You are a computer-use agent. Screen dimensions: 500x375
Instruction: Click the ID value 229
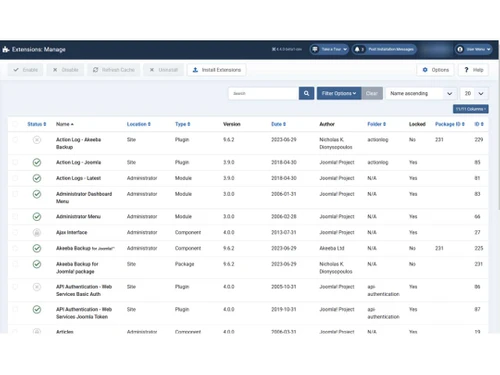[479, 140]
